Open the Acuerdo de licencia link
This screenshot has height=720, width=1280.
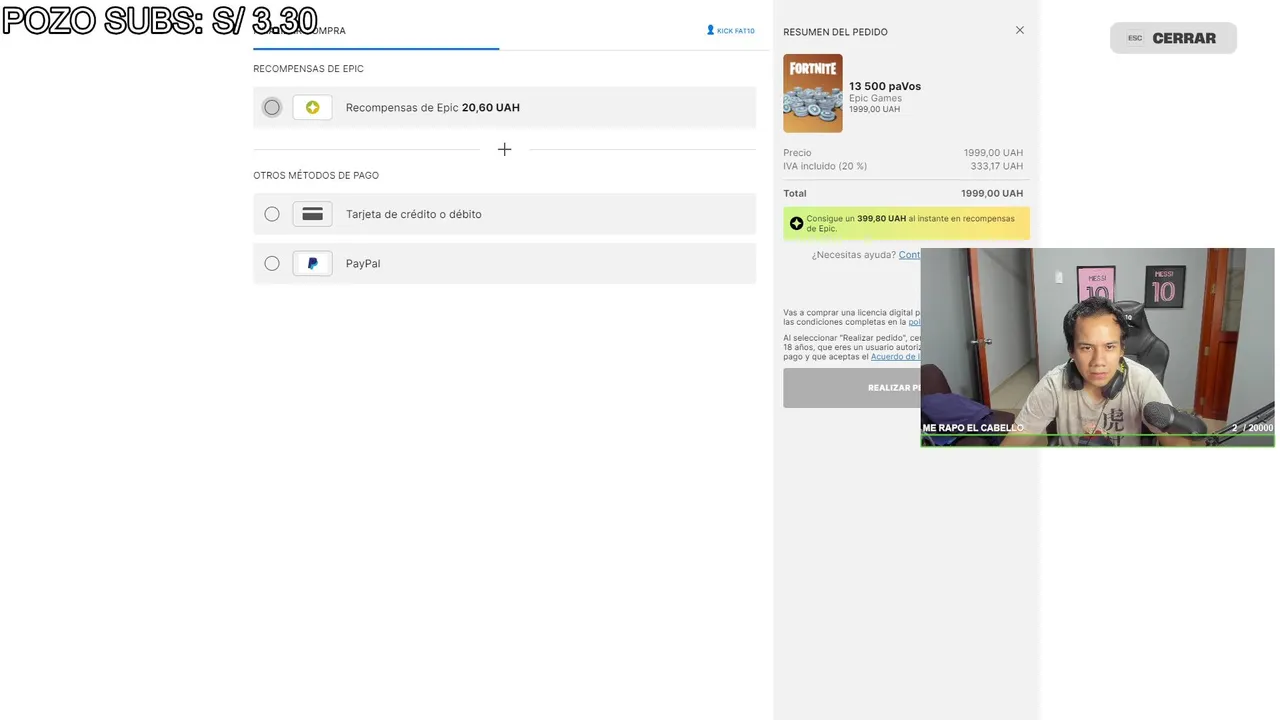pos(895,357)
